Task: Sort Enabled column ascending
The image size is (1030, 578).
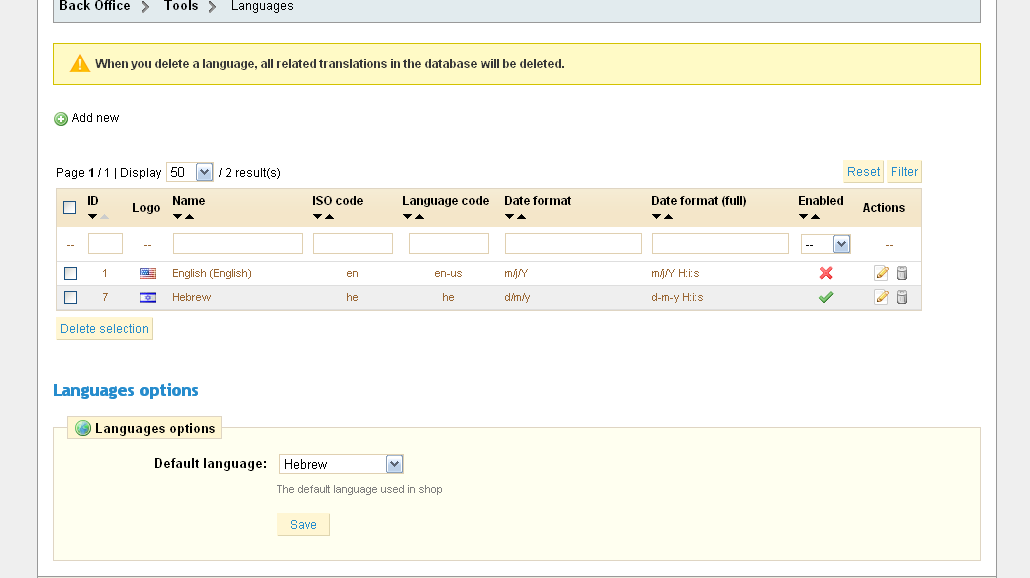Action: 815,217
